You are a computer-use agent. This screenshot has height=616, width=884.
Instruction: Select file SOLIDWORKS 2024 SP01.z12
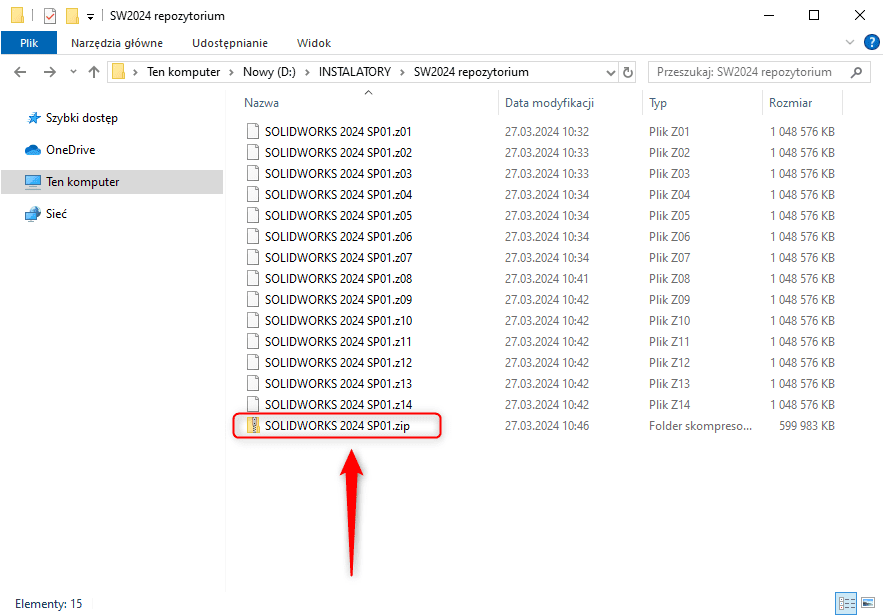coord(338,362)
